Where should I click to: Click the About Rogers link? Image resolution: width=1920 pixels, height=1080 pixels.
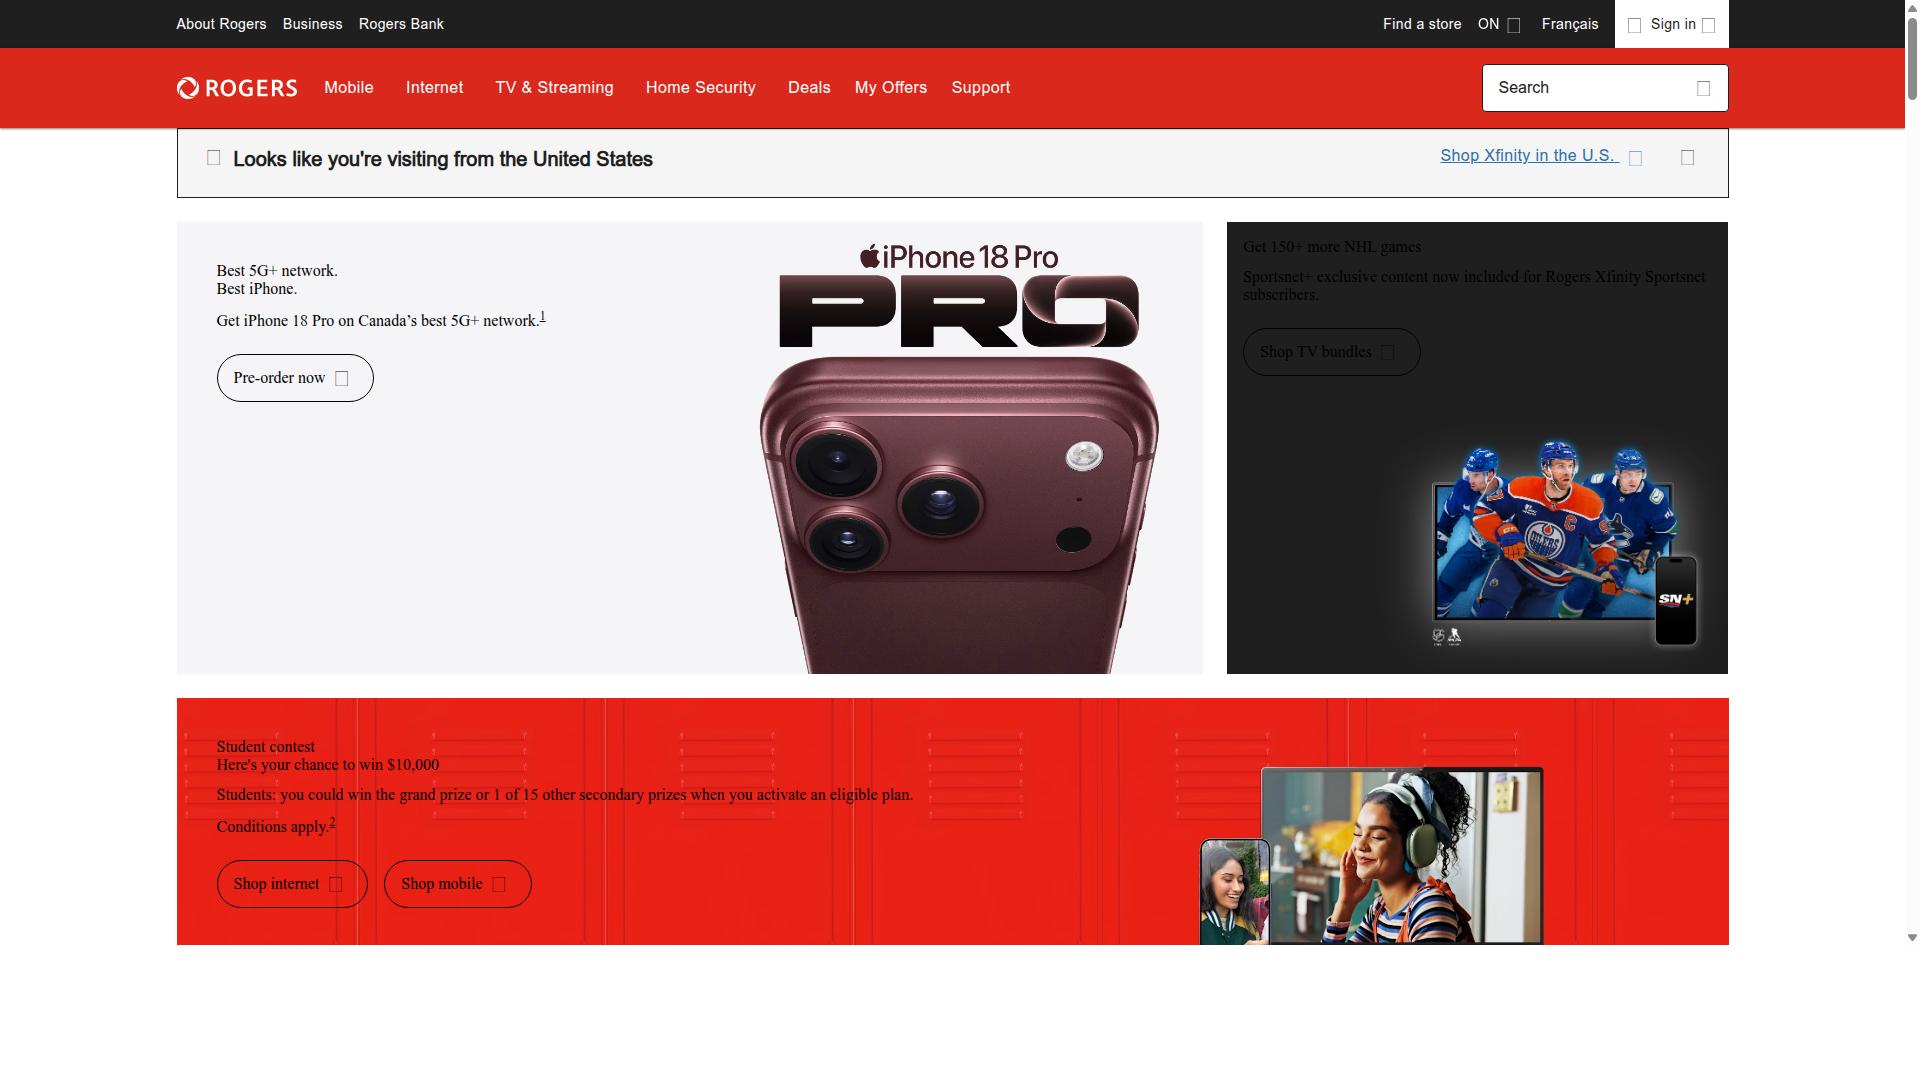(x=221, y=24)
